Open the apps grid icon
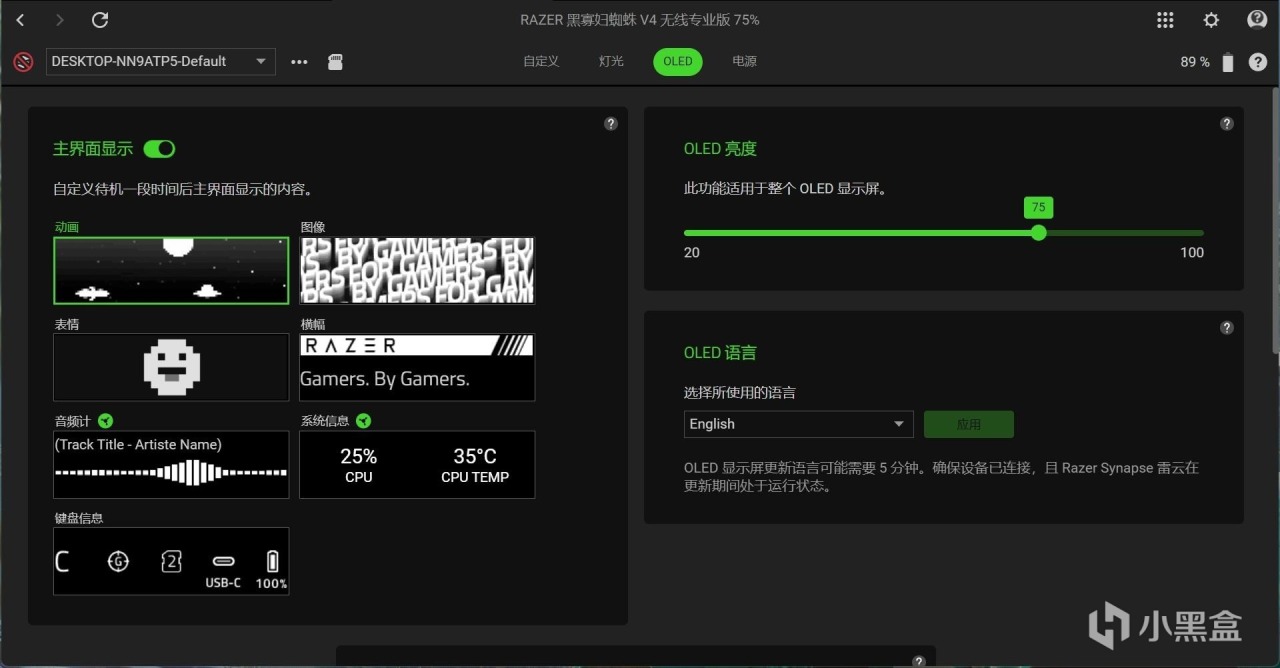 point(1165,20)
